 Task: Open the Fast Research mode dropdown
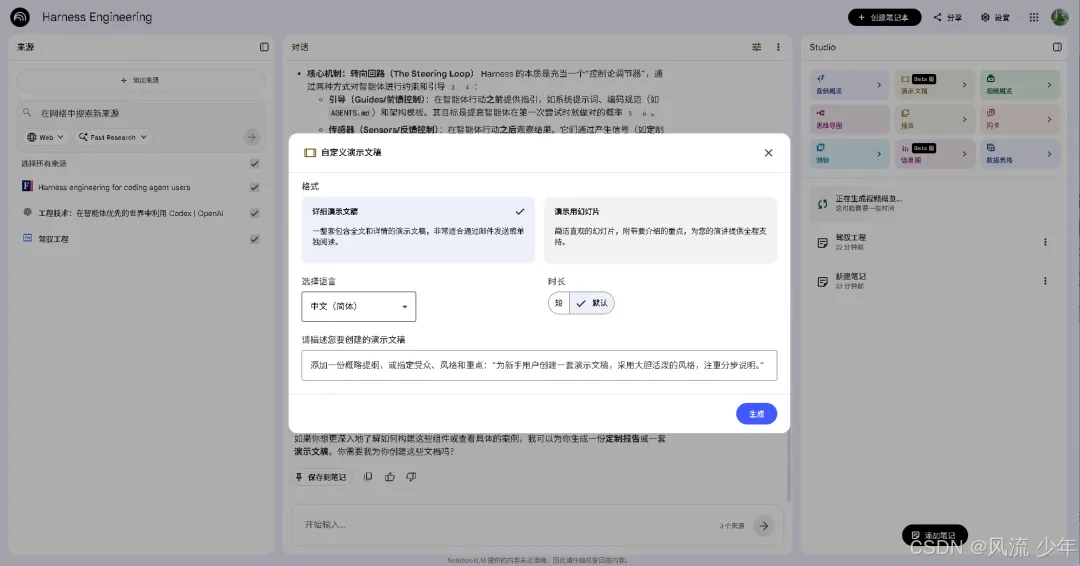point(113,137)
